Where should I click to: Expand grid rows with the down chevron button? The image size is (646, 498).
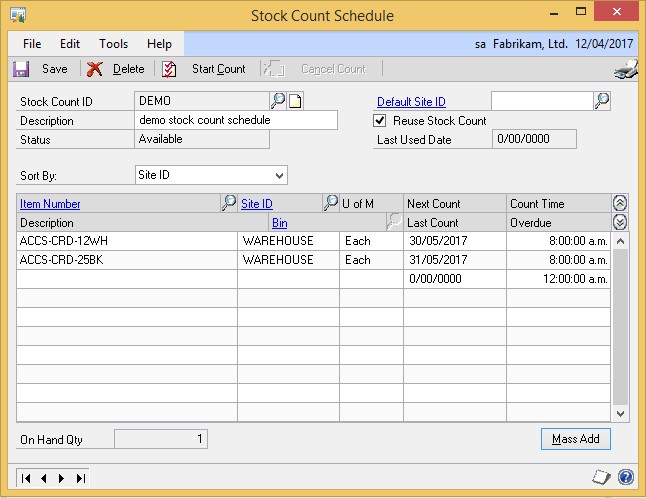pyautogui.click(x=620, y=222)
